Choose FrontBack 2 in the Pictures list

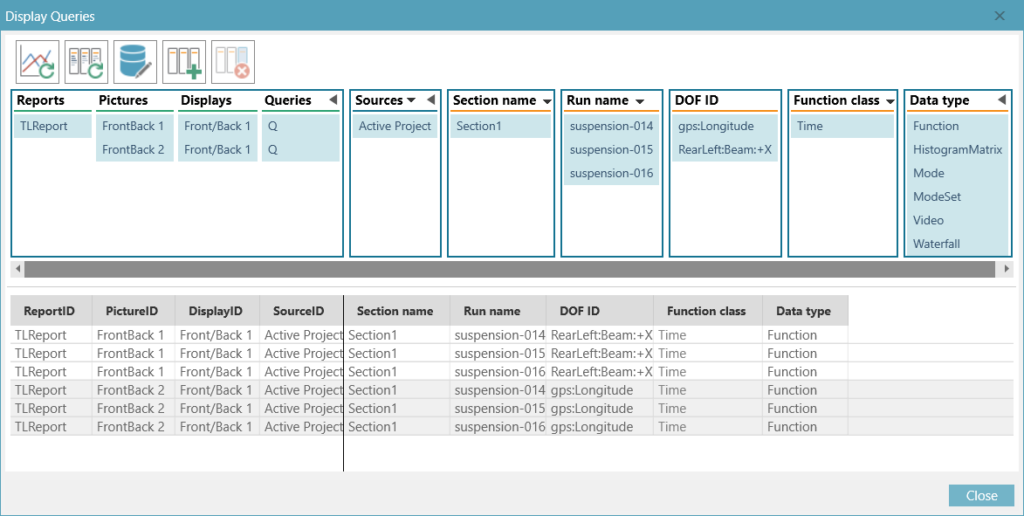coord(133,150)
